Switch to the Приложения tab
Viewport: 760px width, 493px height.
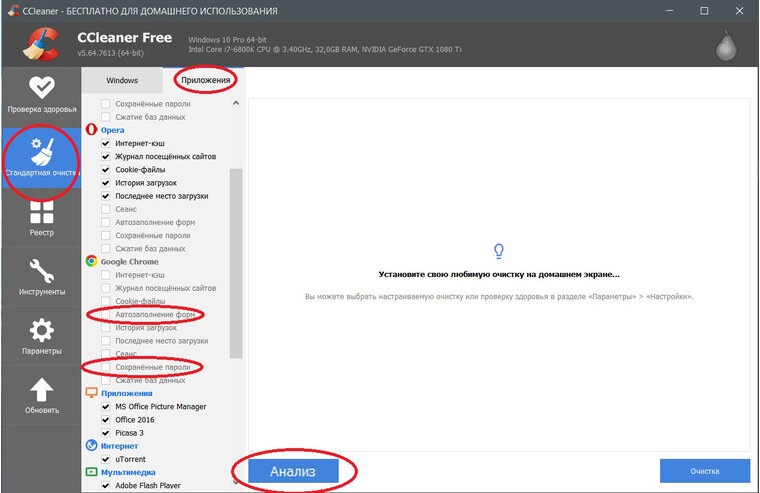(206, 80)
